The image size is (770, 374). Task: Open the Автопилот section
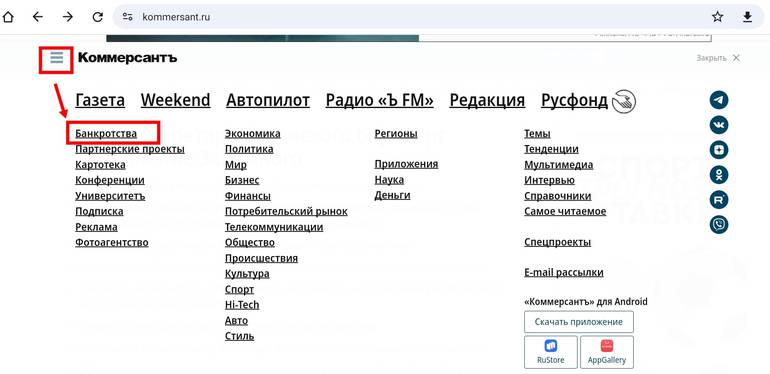point(268,100)
